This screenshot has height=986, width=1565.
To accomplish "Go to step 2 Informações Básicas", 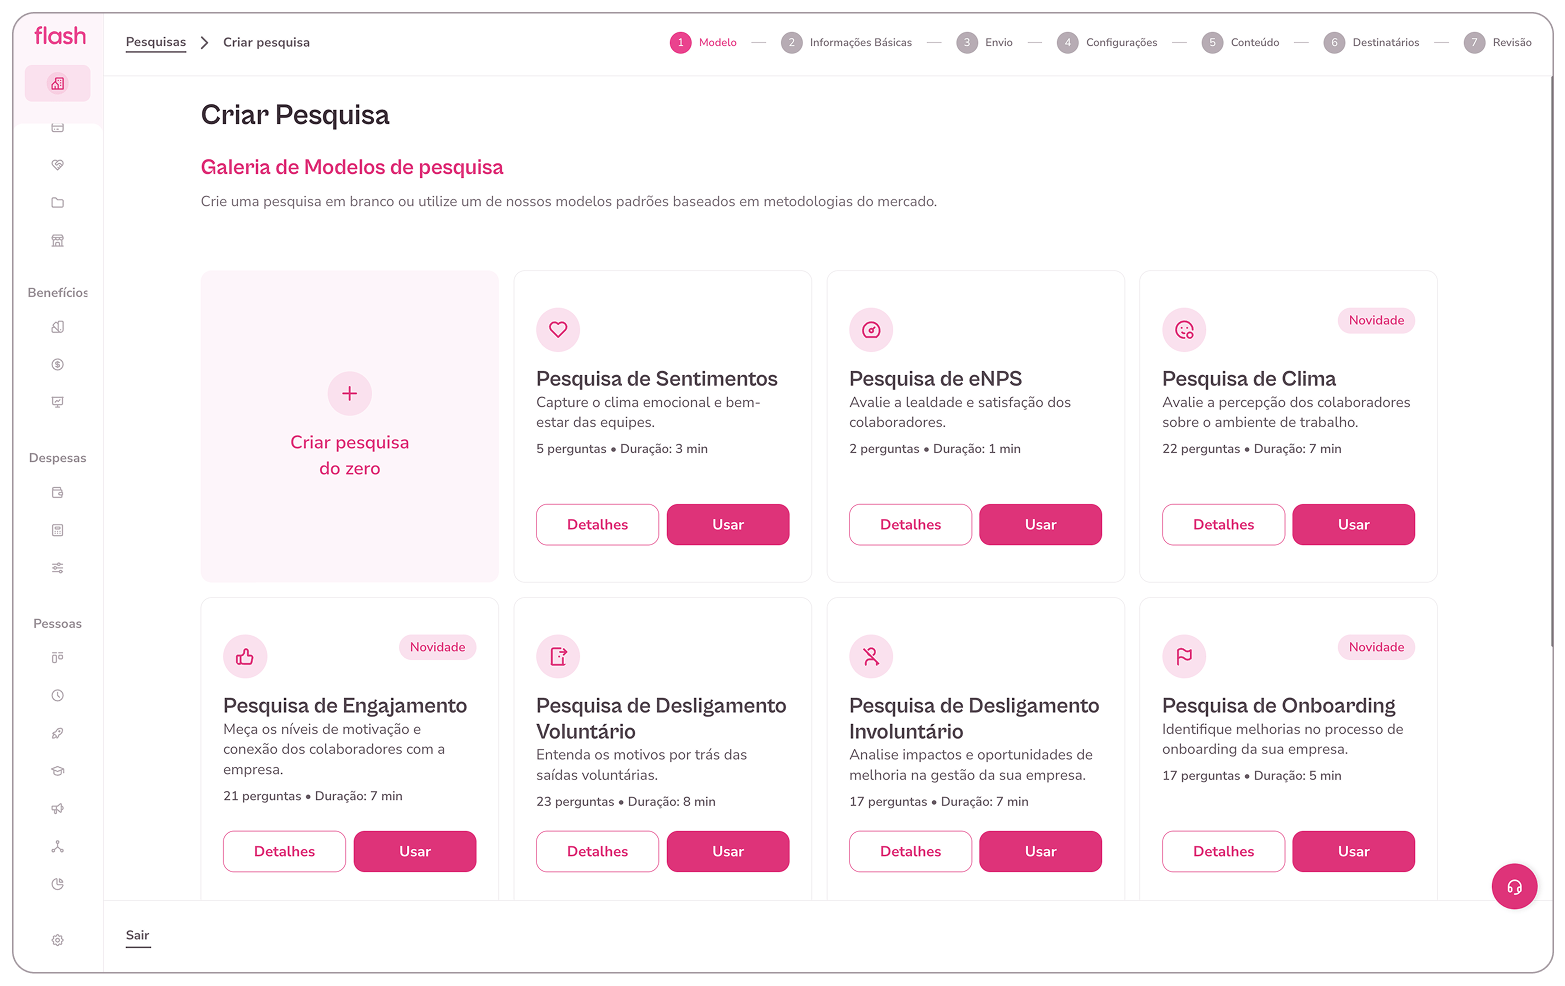I will tap(847, 43).
